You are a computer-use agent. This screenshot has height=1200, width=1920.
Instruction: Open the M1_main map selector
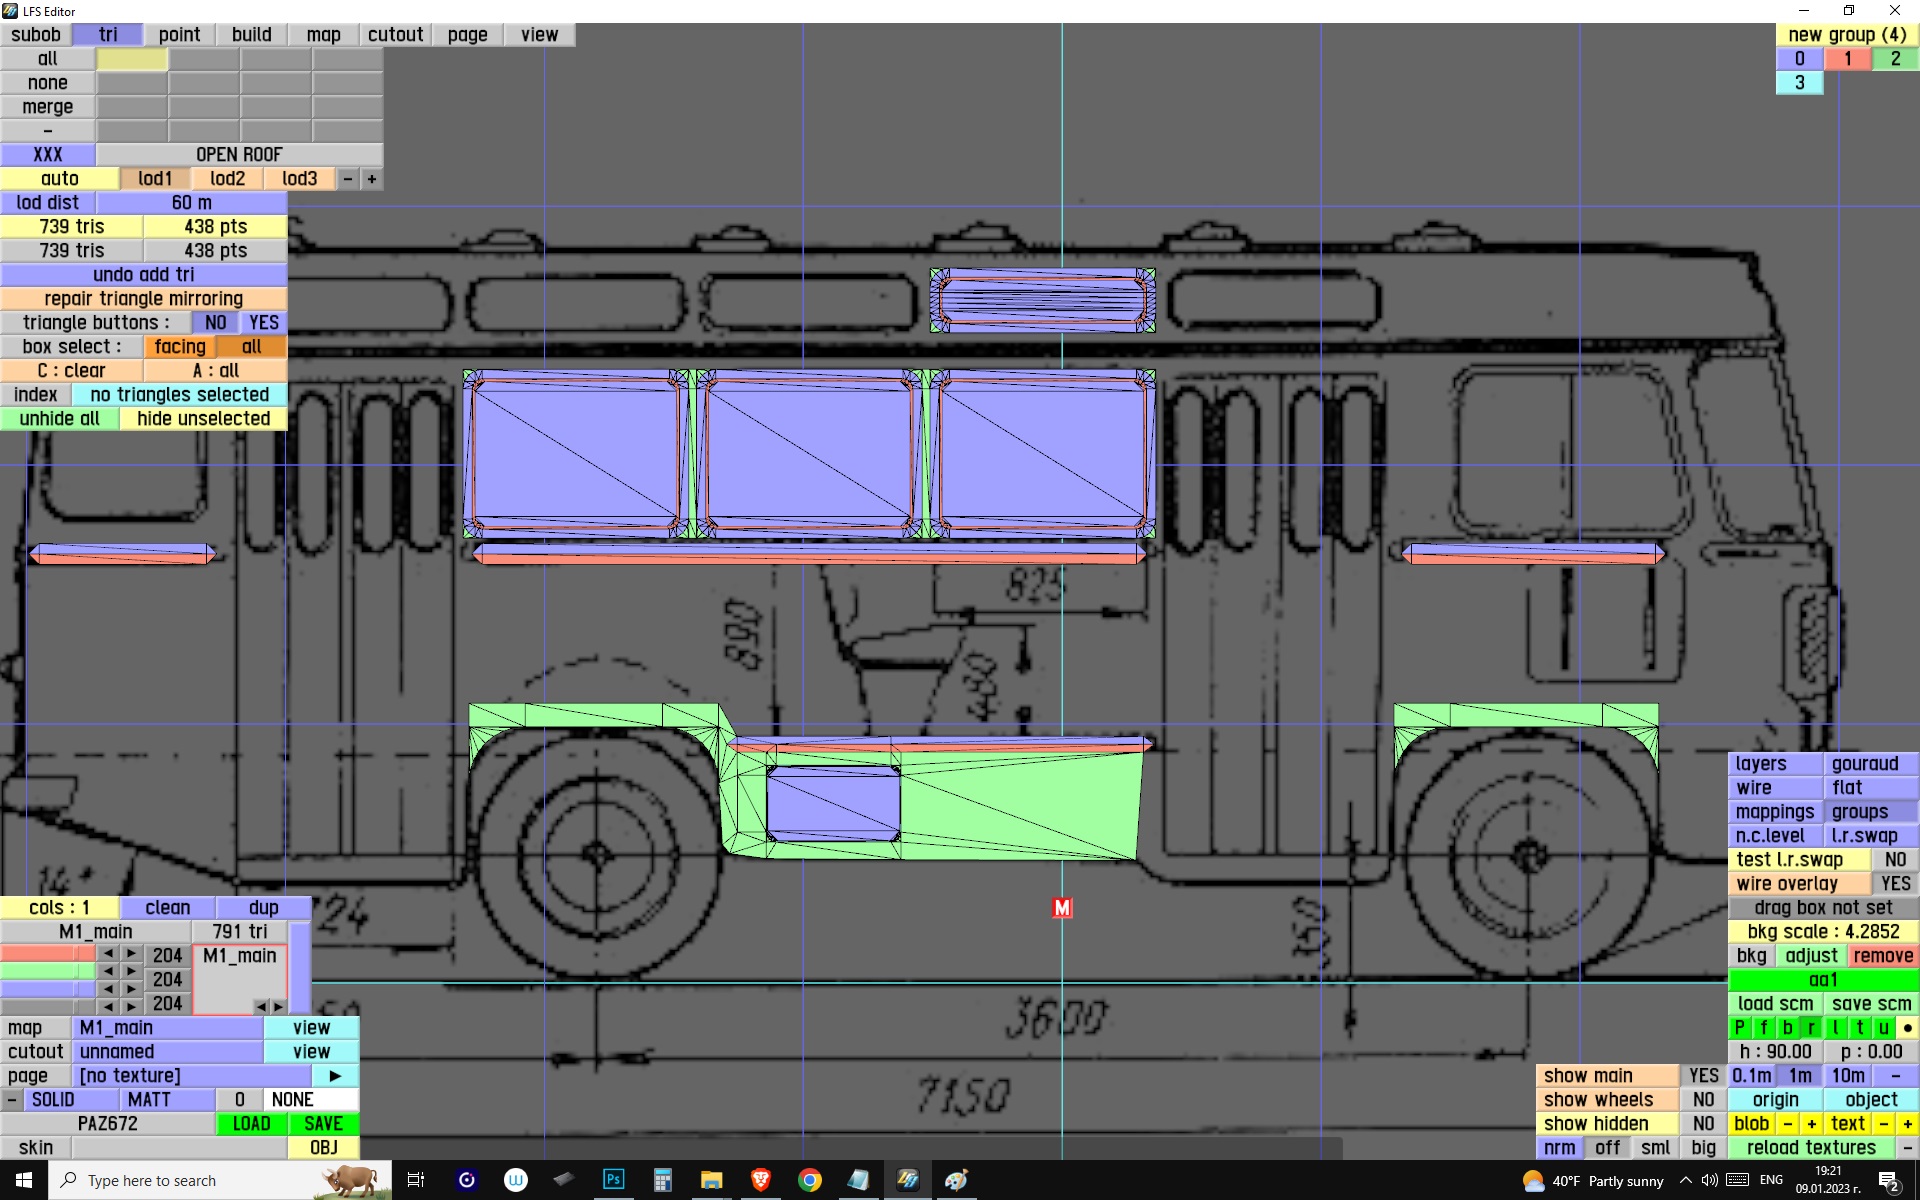(167, 1027)
